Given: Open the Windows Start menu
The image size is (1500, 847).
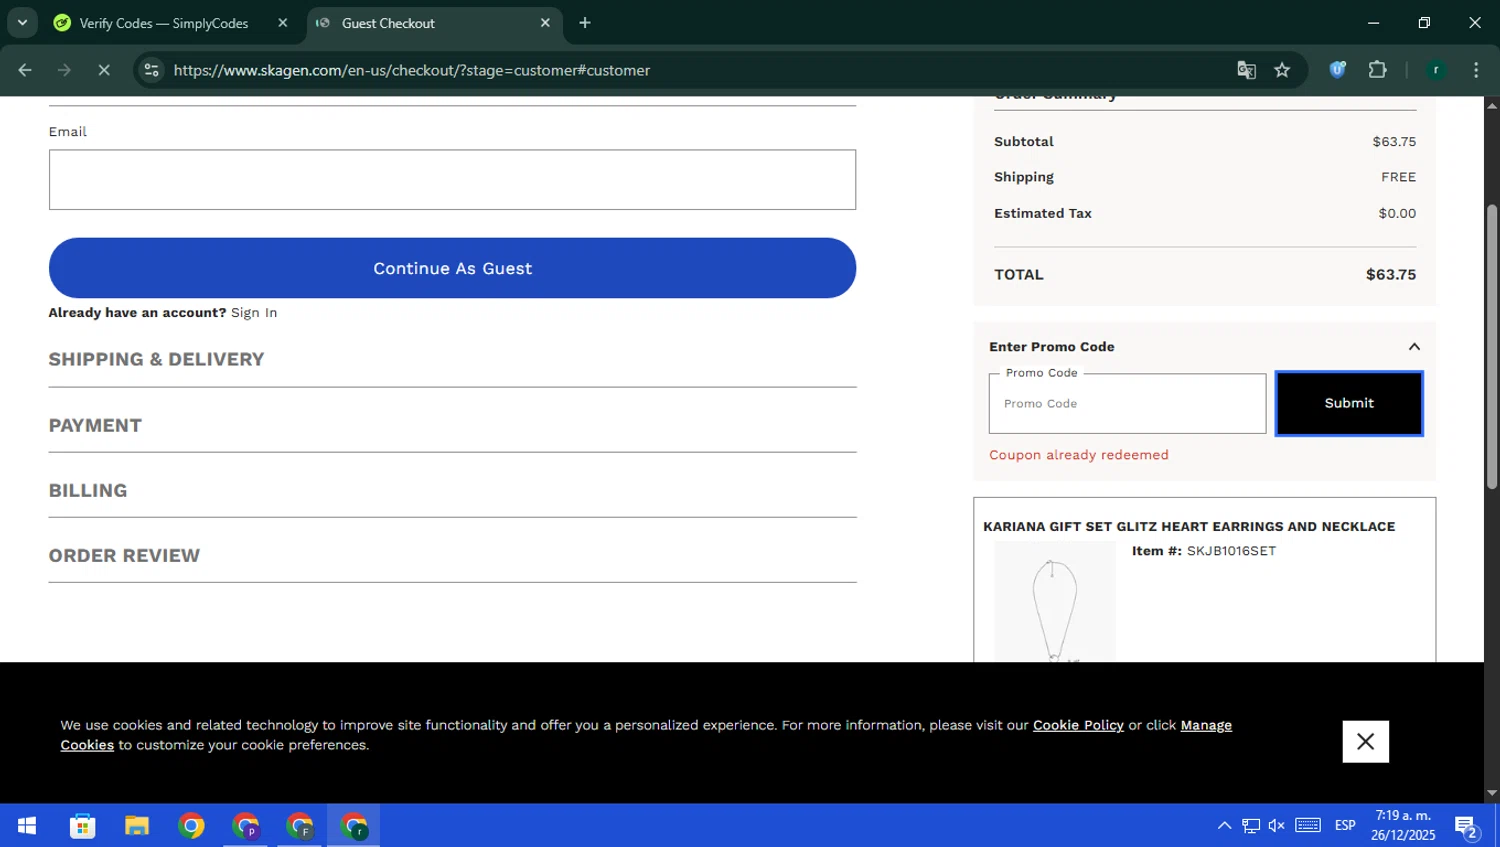Looking at the screenshot, I should point(27,826).
